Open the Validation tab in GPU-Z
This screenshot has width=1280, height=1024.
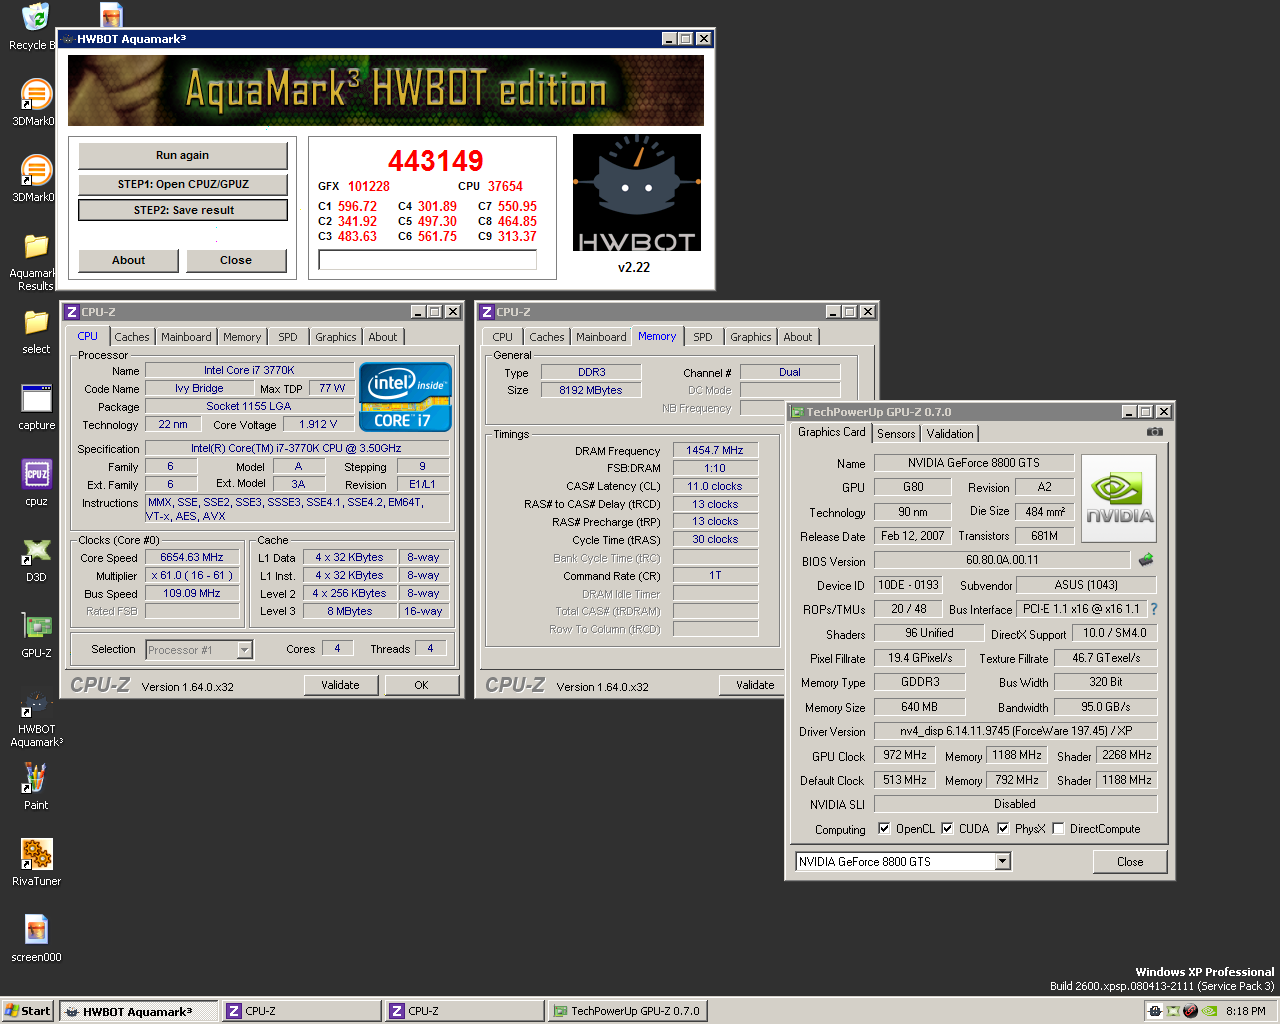tap(950, 433)
